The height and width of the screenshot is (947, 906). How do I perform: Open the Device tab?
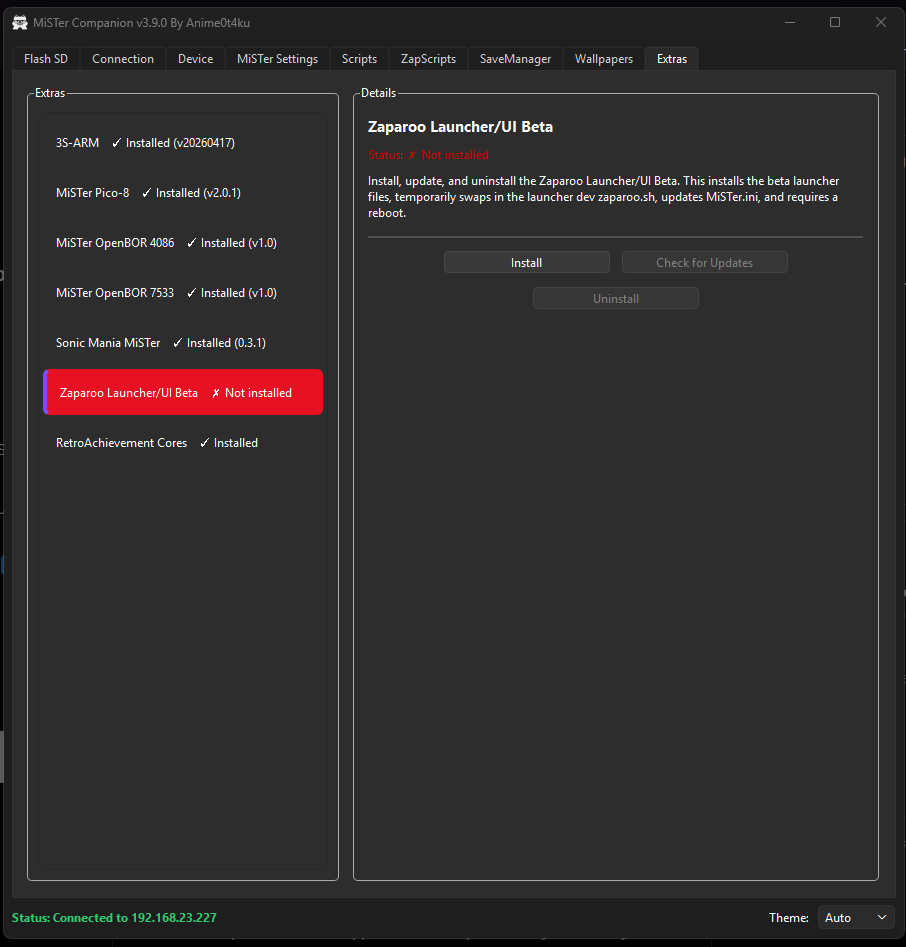195,59
